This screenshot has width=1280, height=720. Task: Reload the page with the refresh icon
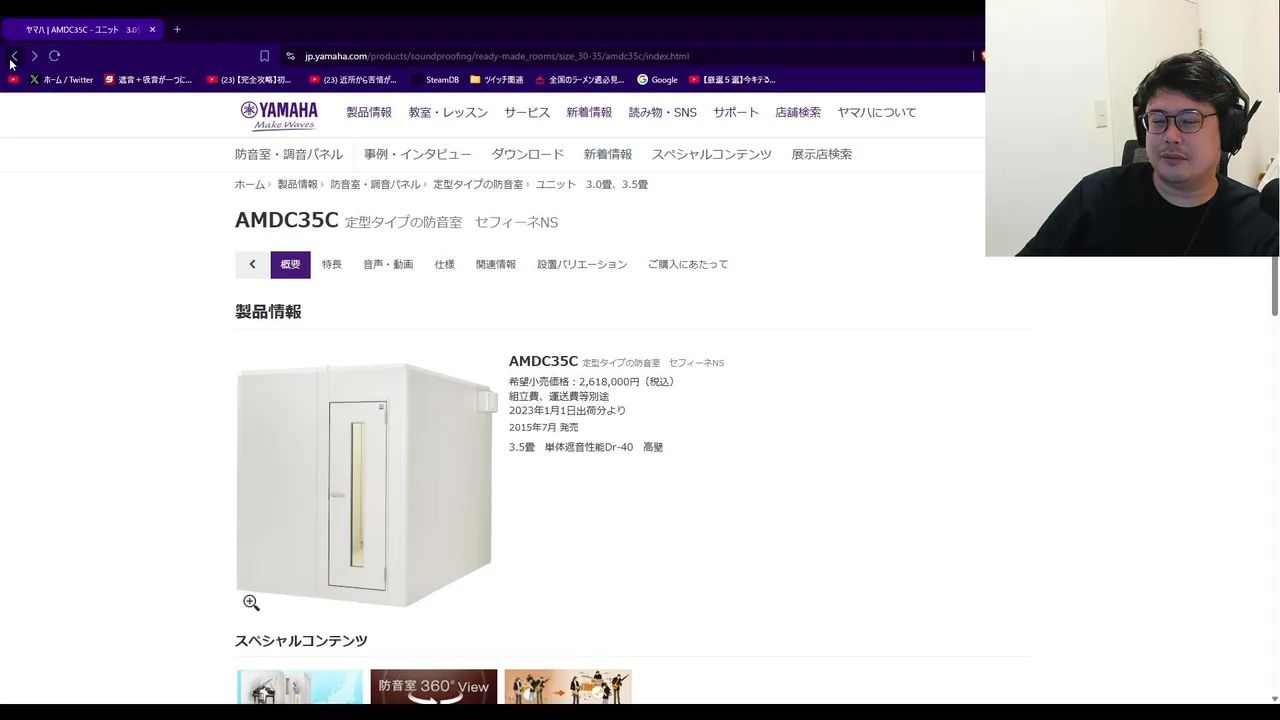click(x=55, y=56)
